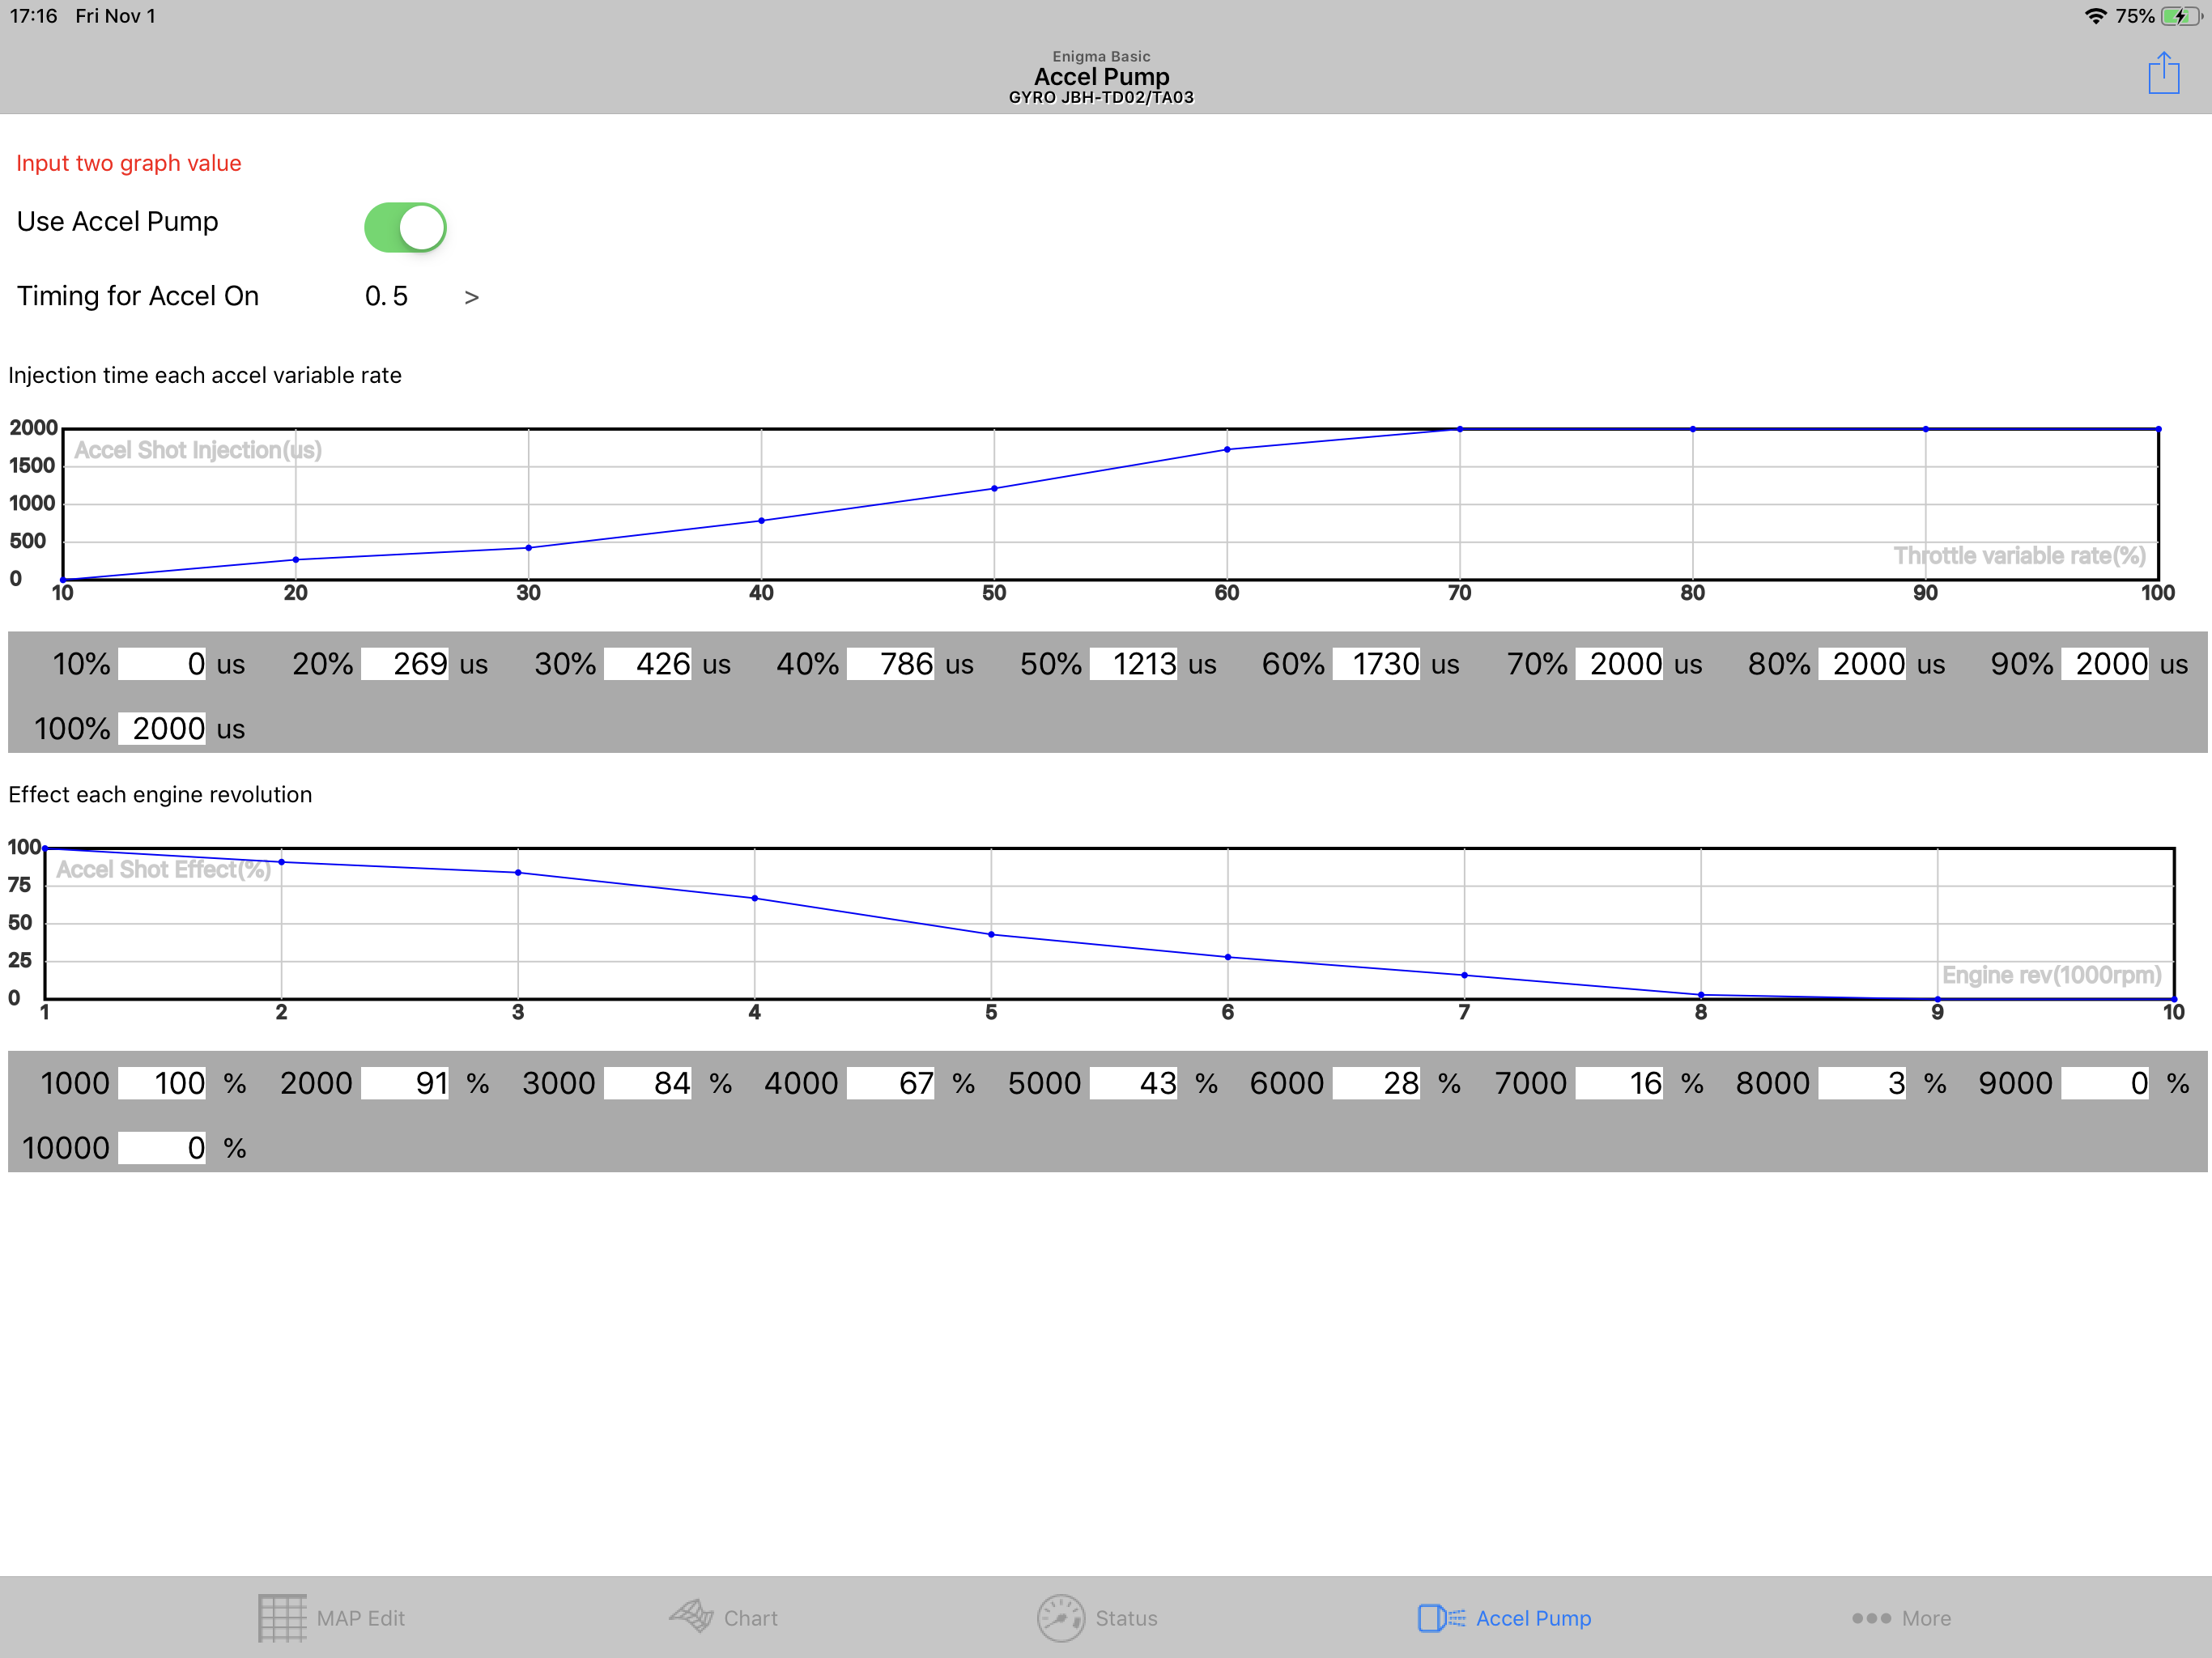
Task: Tap the share icon in the top bar
Action: [x=2163, y=74]
